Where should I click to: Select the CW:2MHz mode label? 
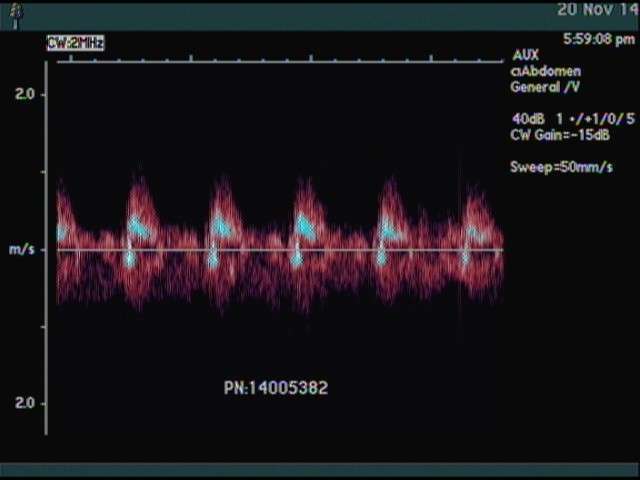[x=75, y=43]
